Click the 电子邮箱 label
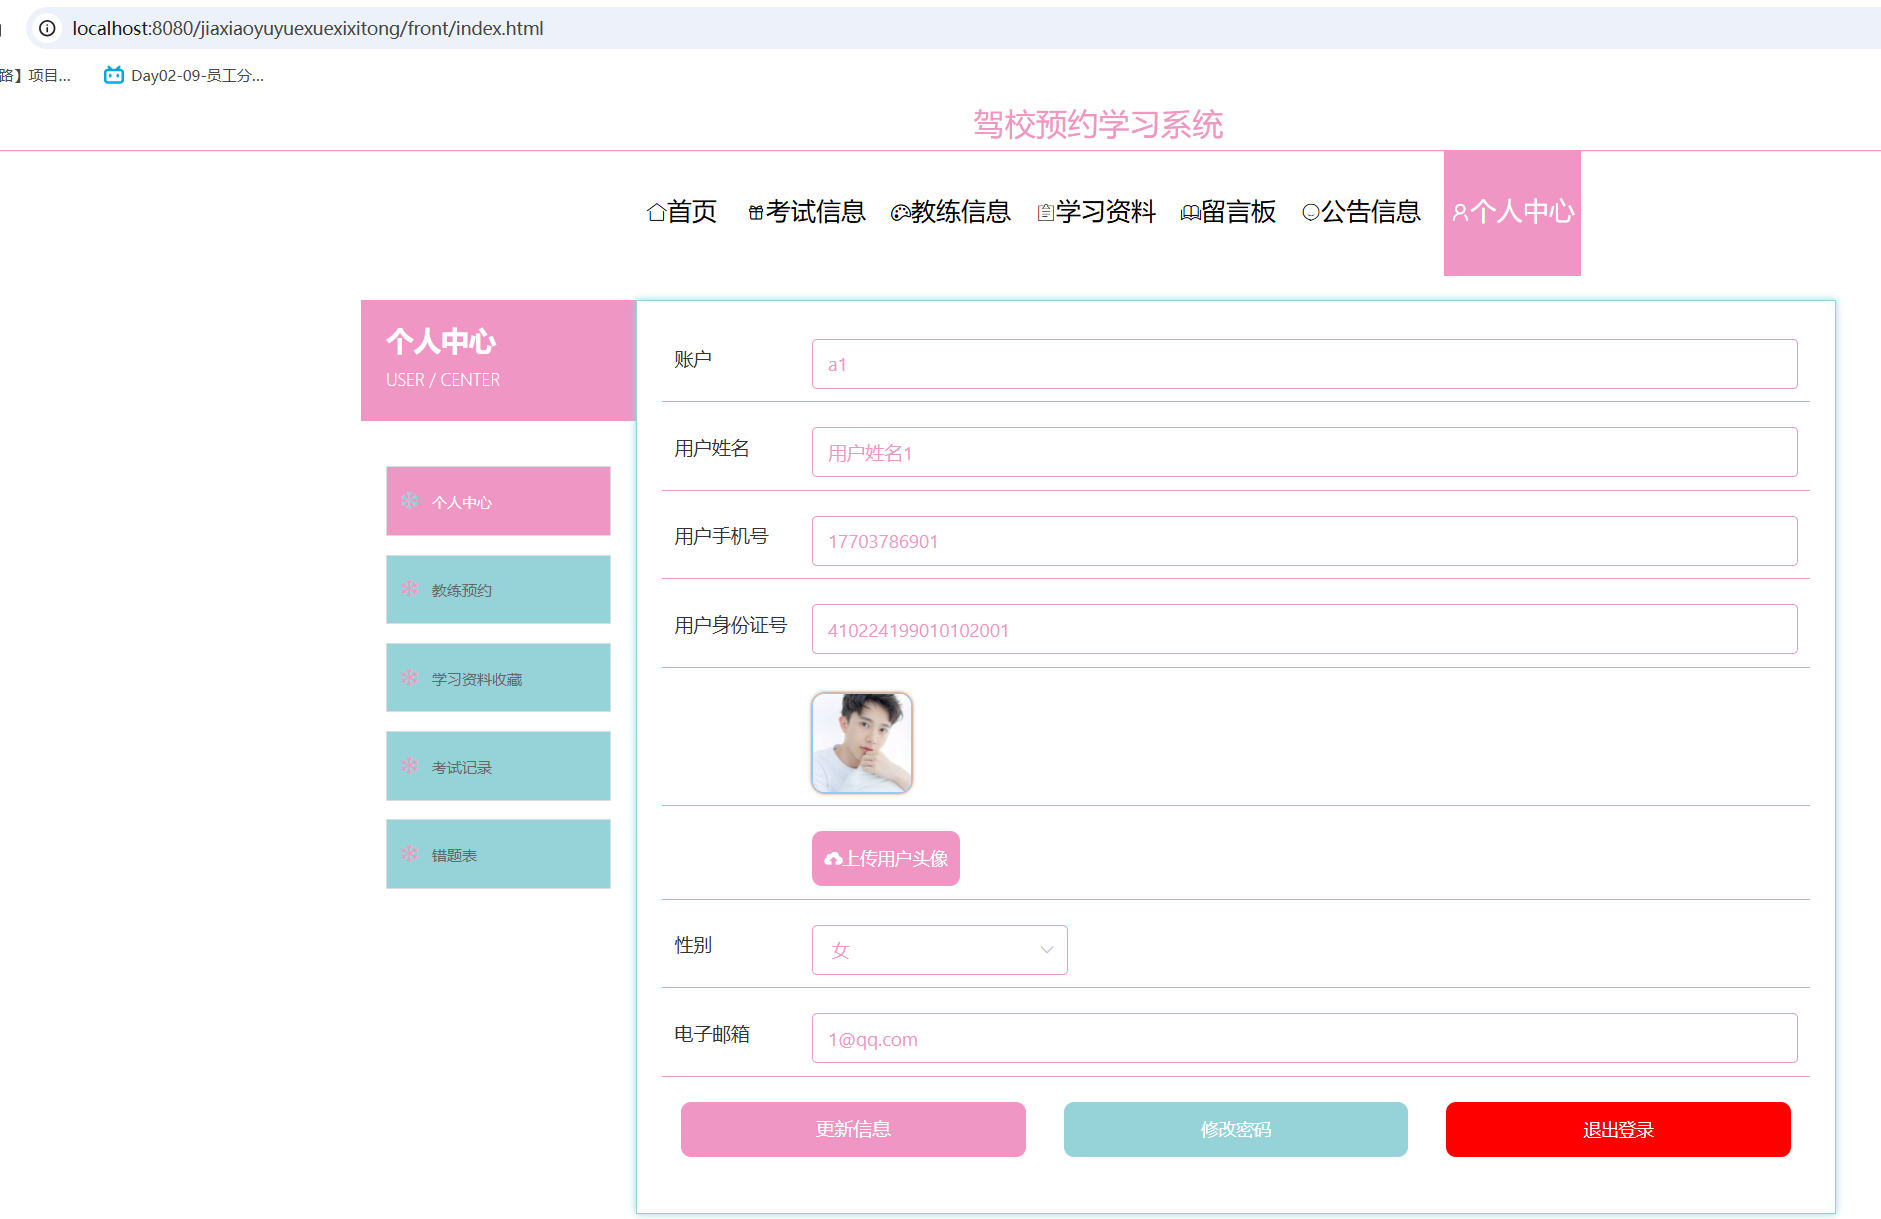 tap(712, 1034)
